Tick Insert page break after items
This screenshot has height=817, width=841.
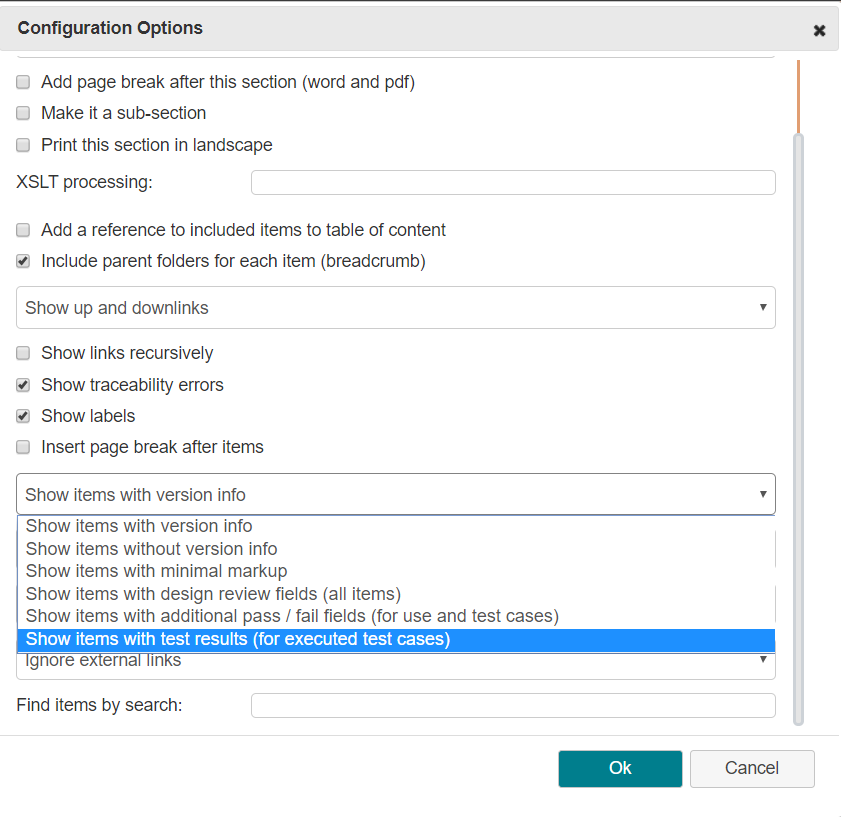[x=23, y=447]
